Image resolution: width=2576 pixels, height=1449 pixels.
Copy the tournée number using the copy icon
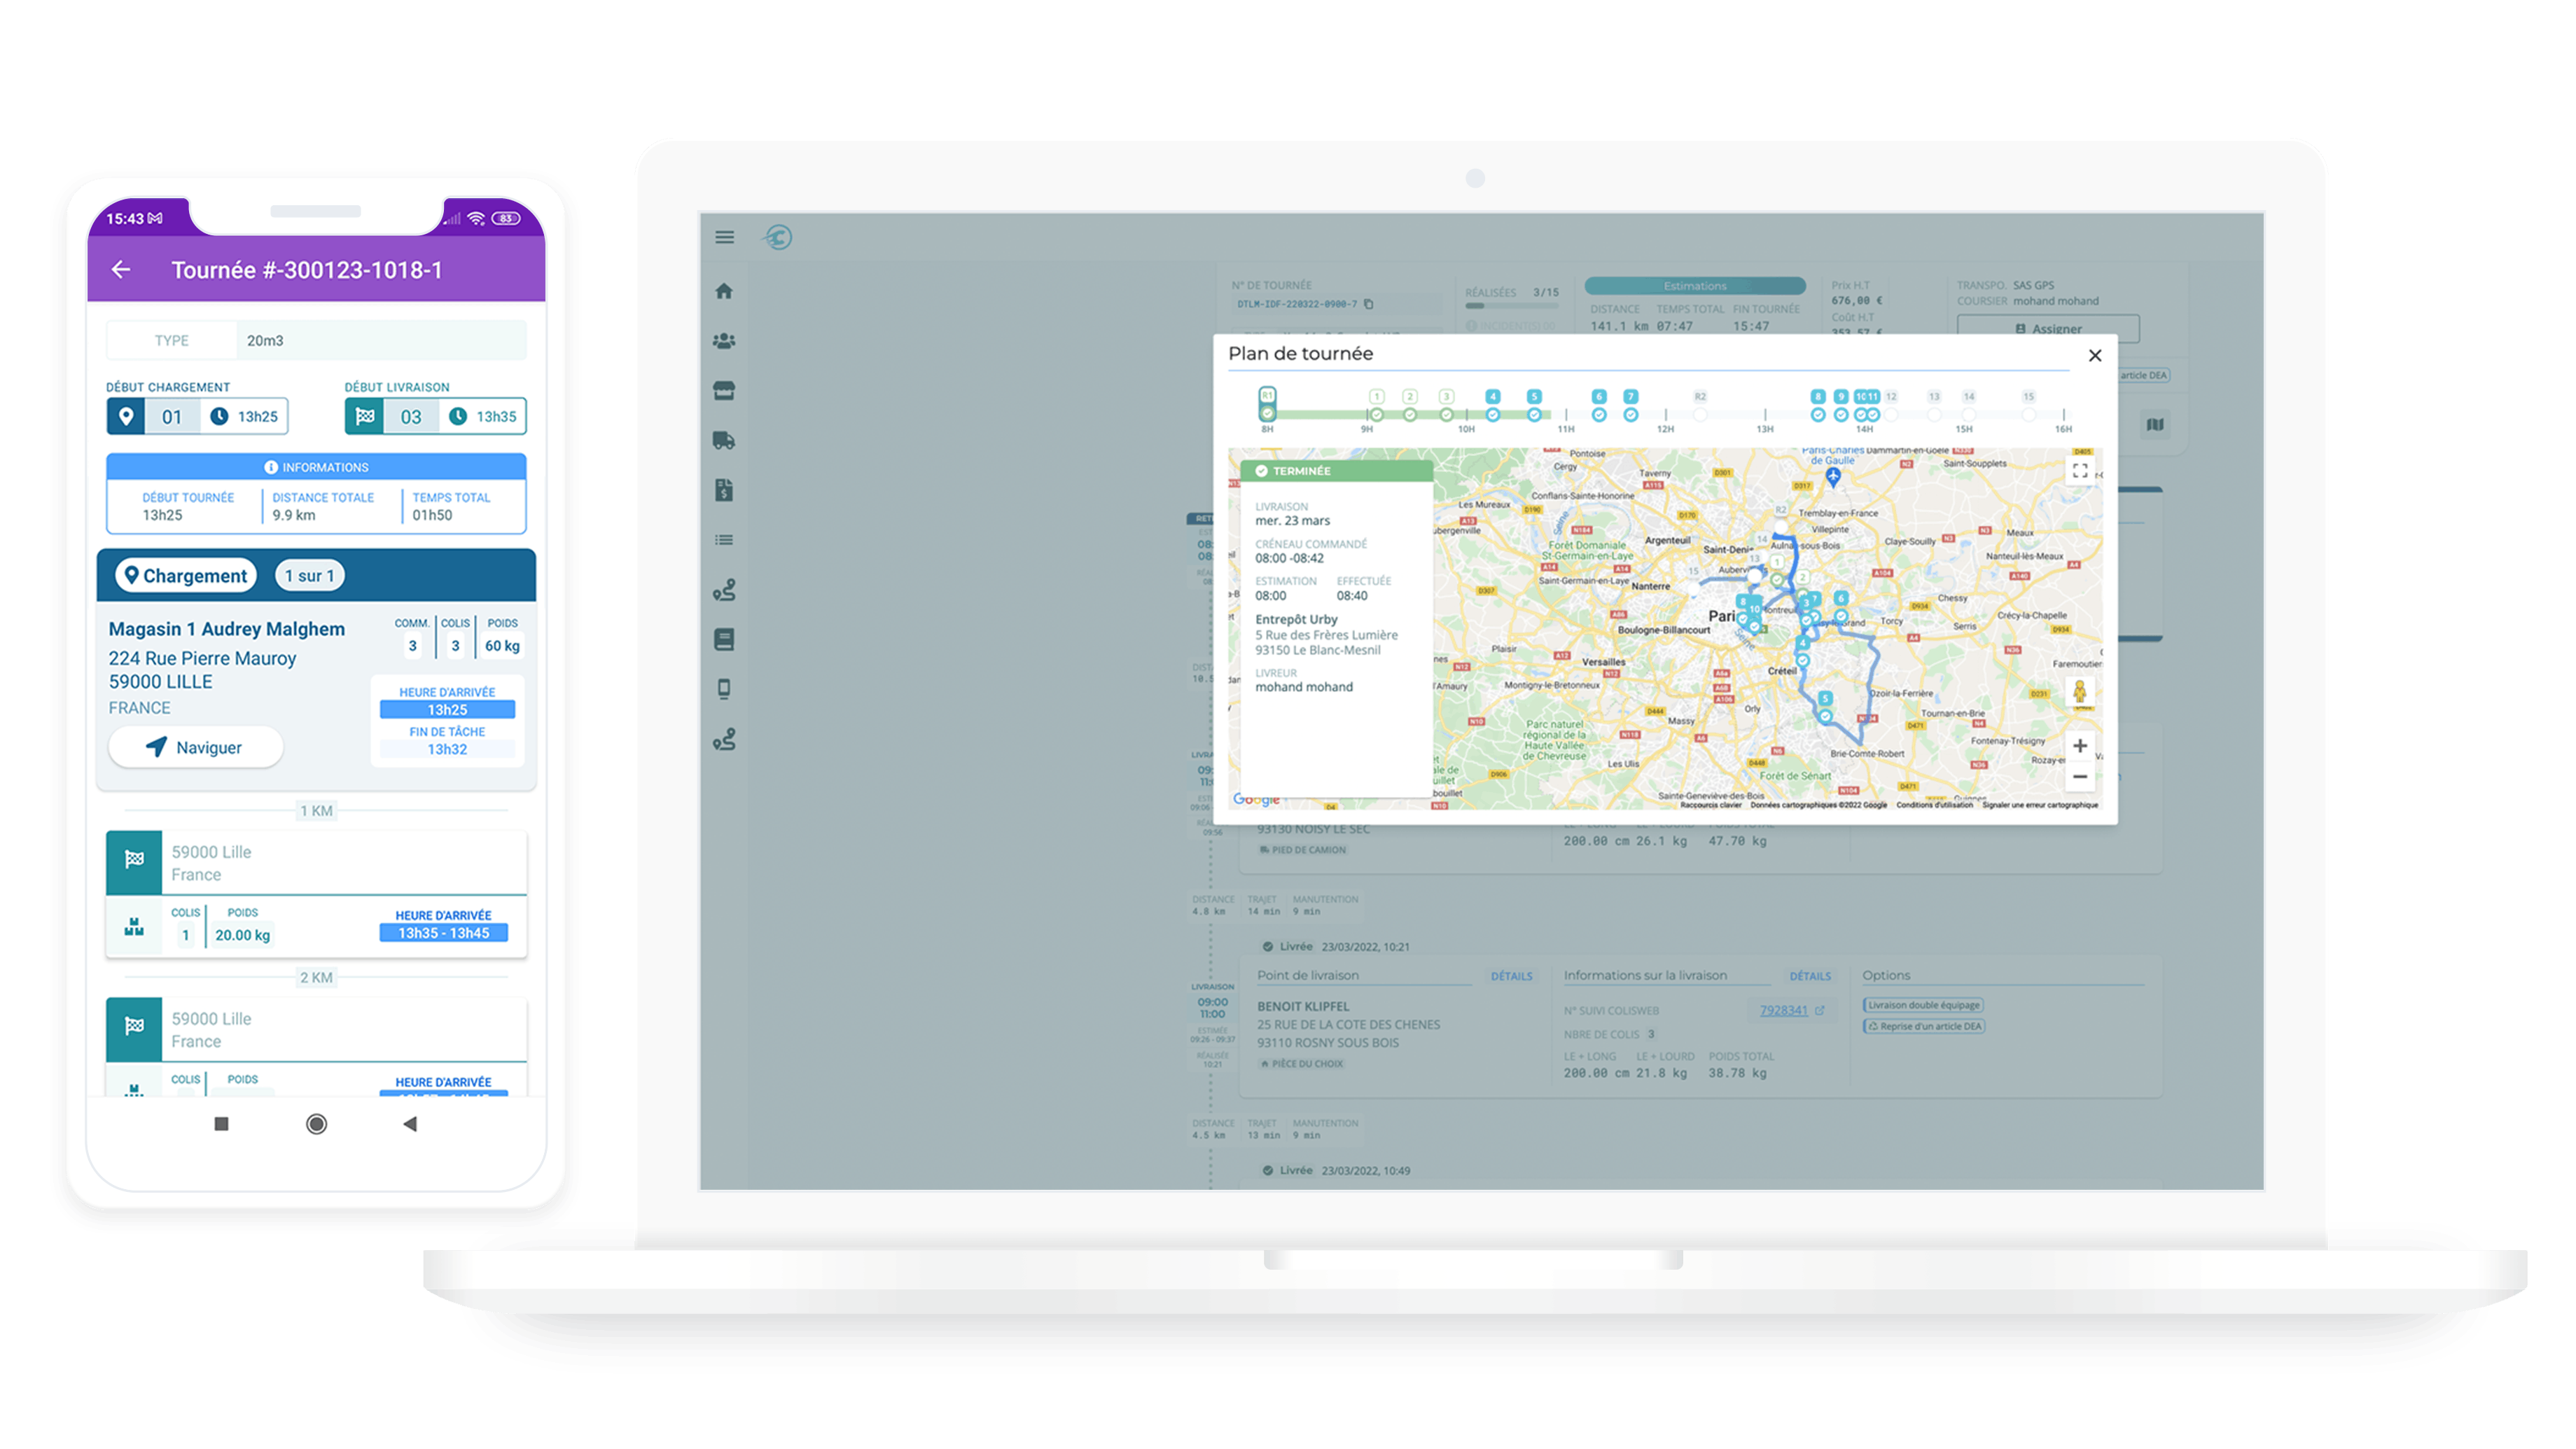point(1369,305)
